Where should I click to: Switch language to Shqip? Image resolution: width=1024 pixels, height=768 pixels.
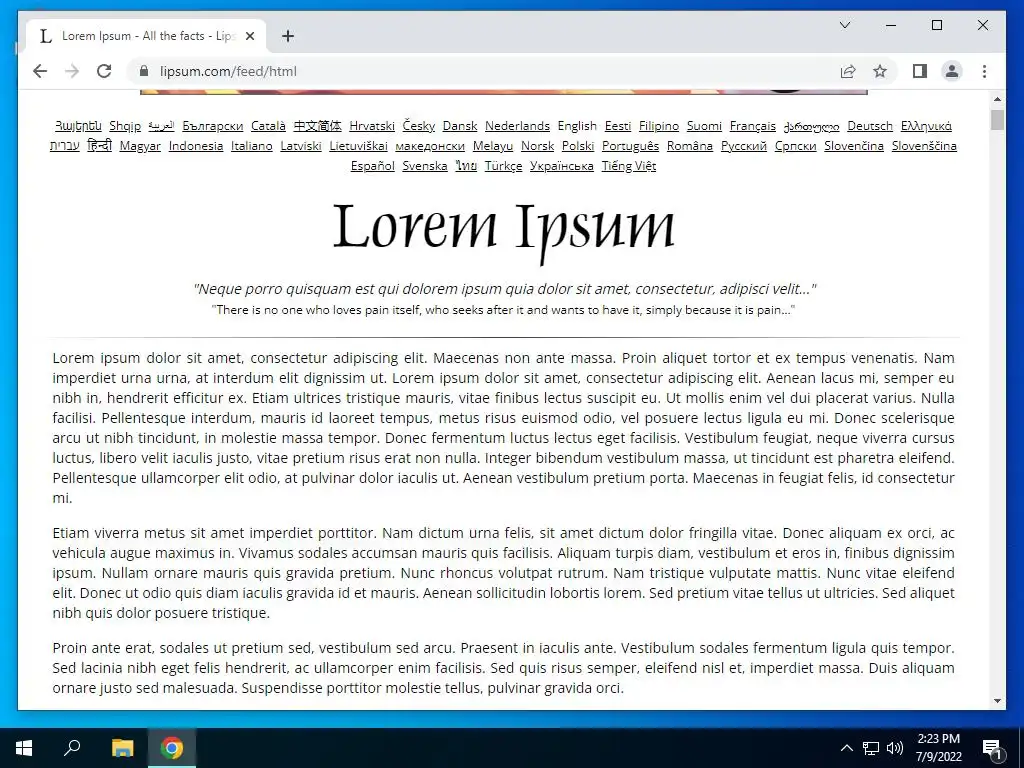coord(125,126)
